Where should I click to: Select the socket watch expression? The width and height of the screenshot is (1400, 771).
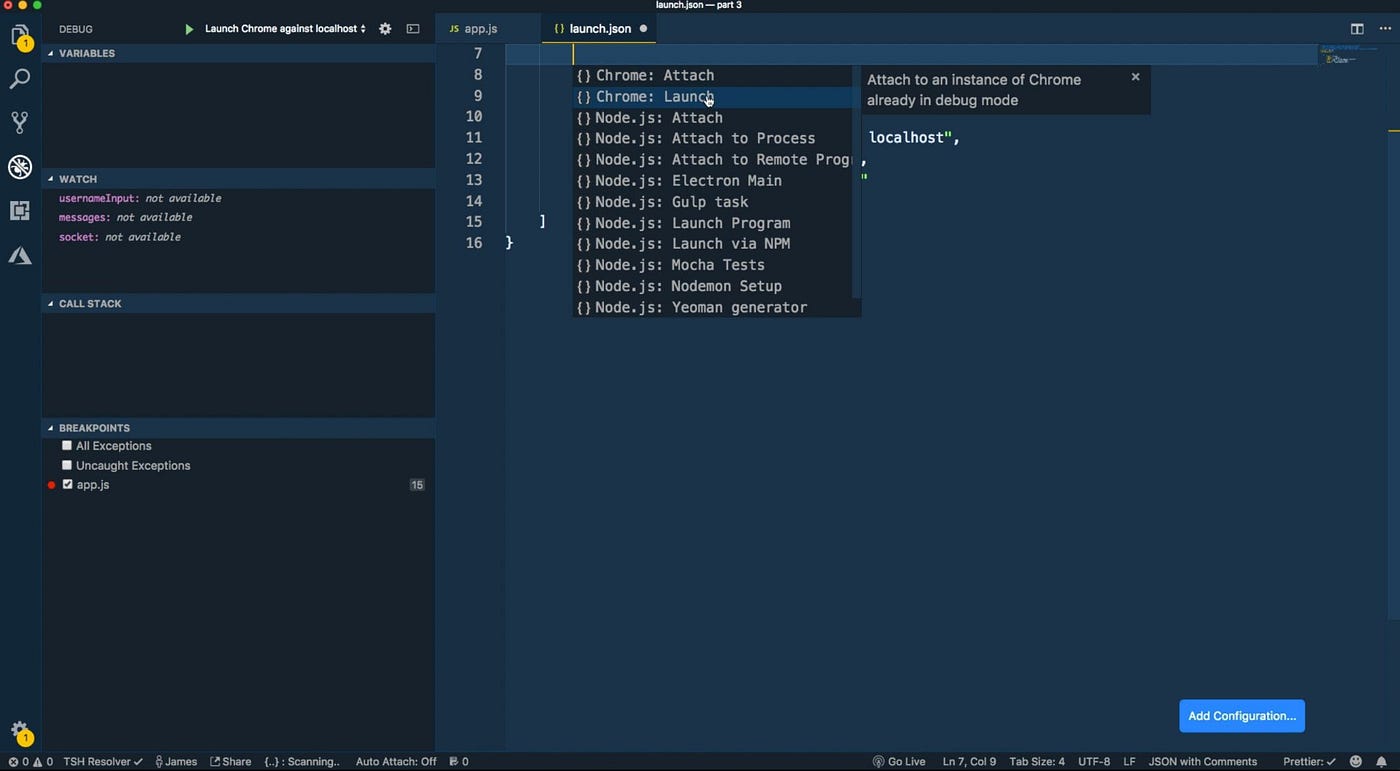120,237
